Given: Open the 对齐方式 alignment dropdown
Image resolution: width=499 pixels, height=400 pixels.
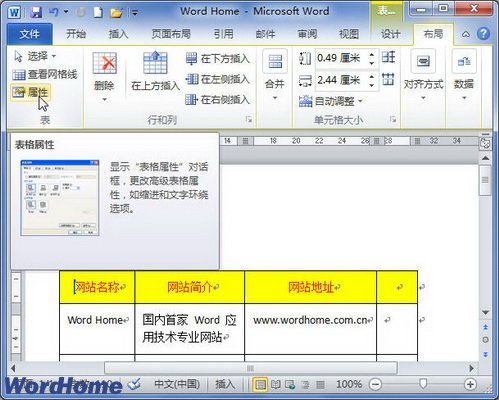Looking at the screenshot, I should click(423, 75).
